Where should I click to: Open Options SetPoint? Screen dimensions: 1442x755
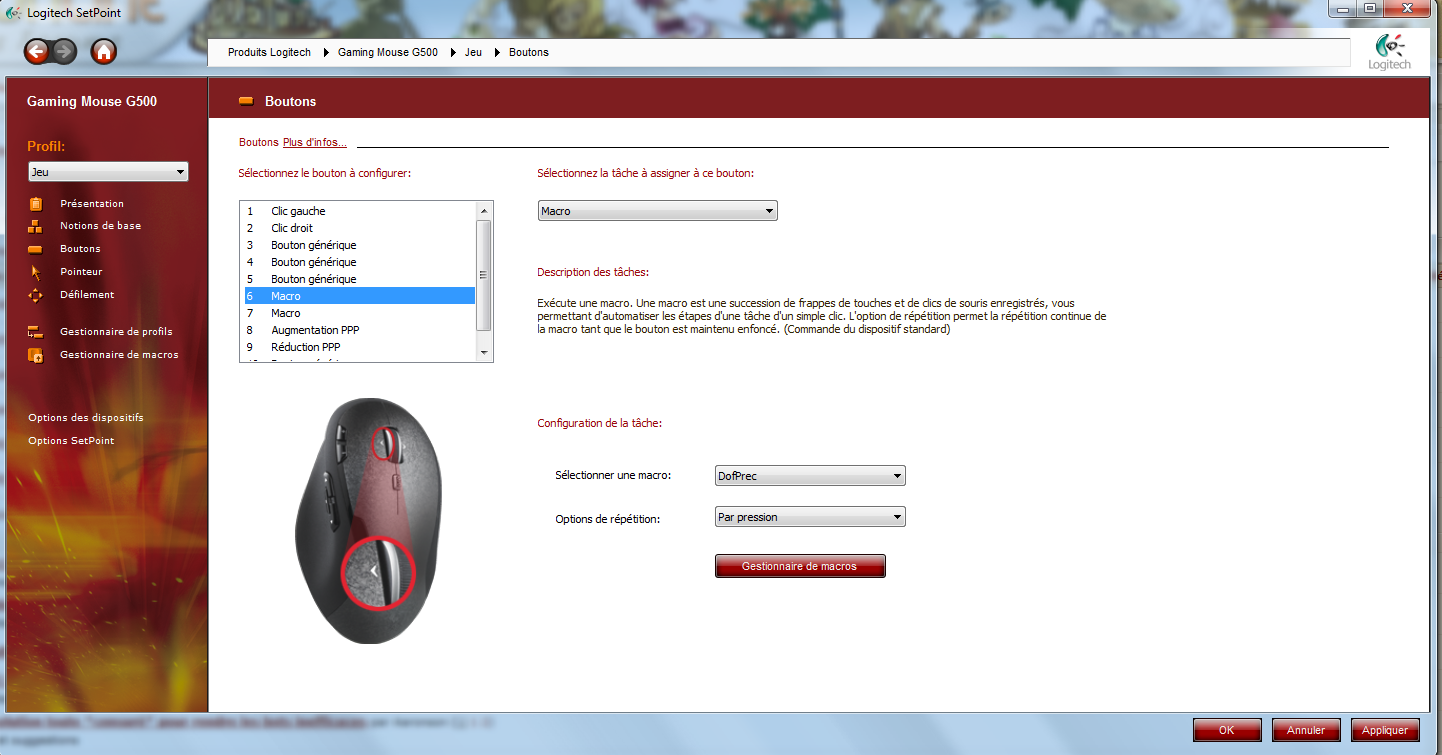click(x=71, y=441)
